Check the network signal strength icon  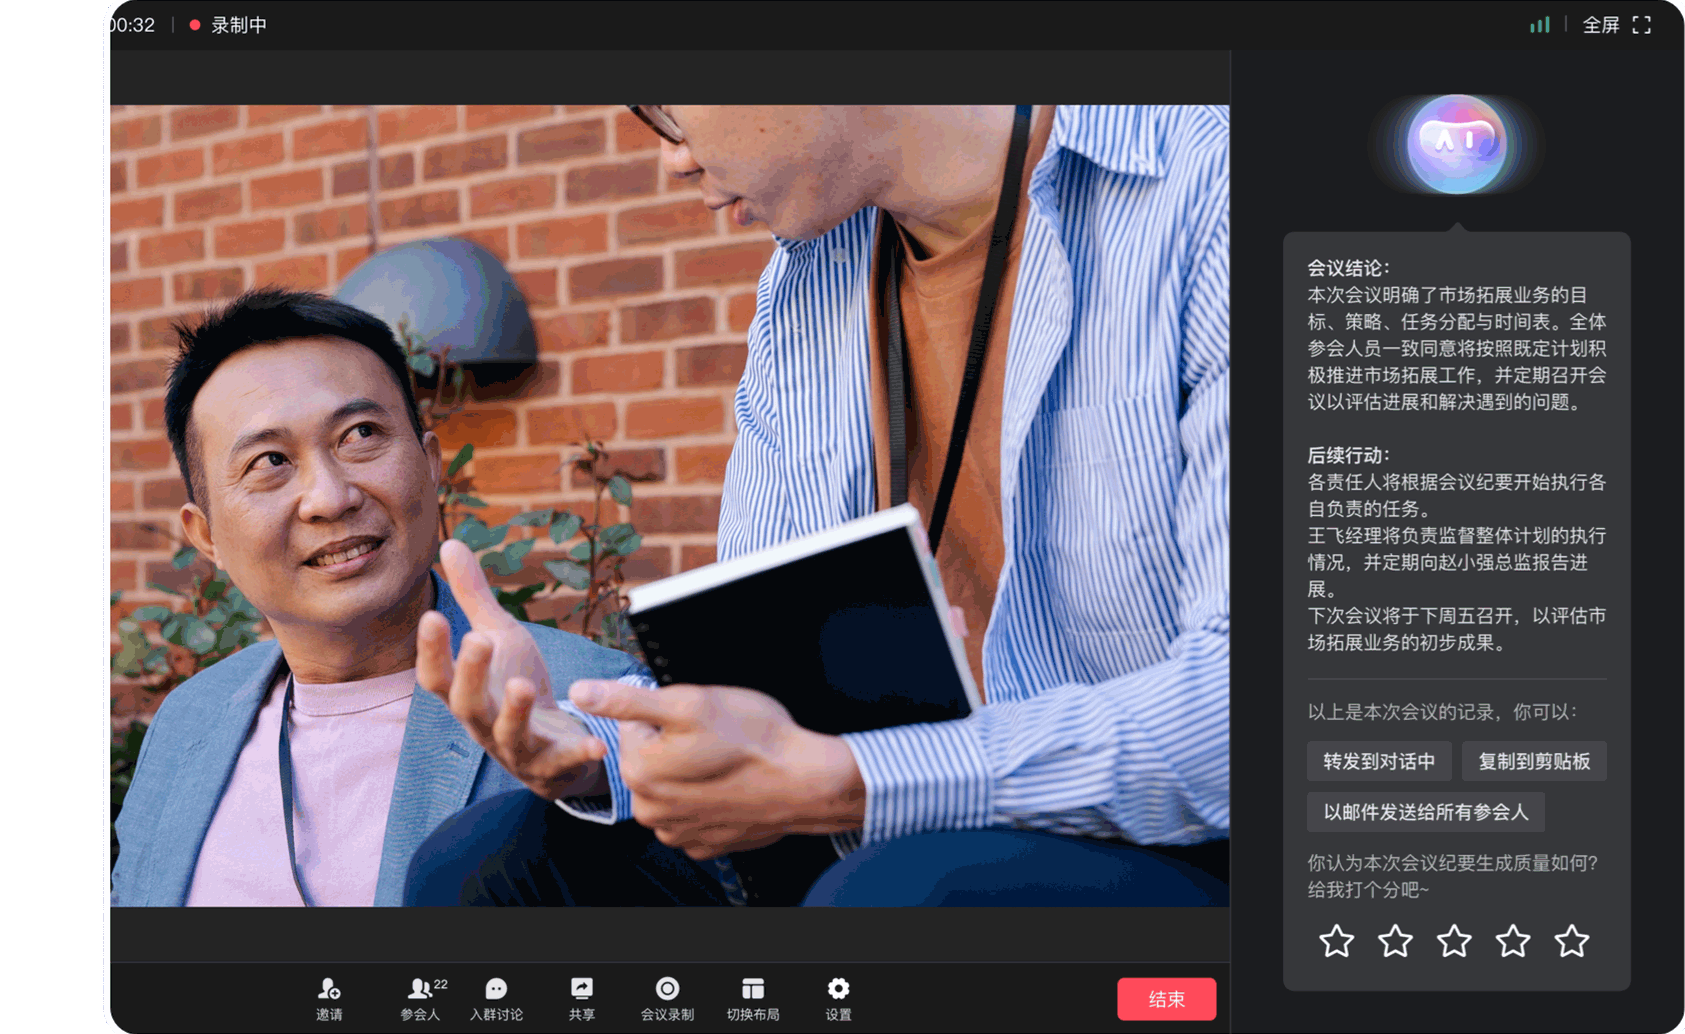(x=1539, y=25)
